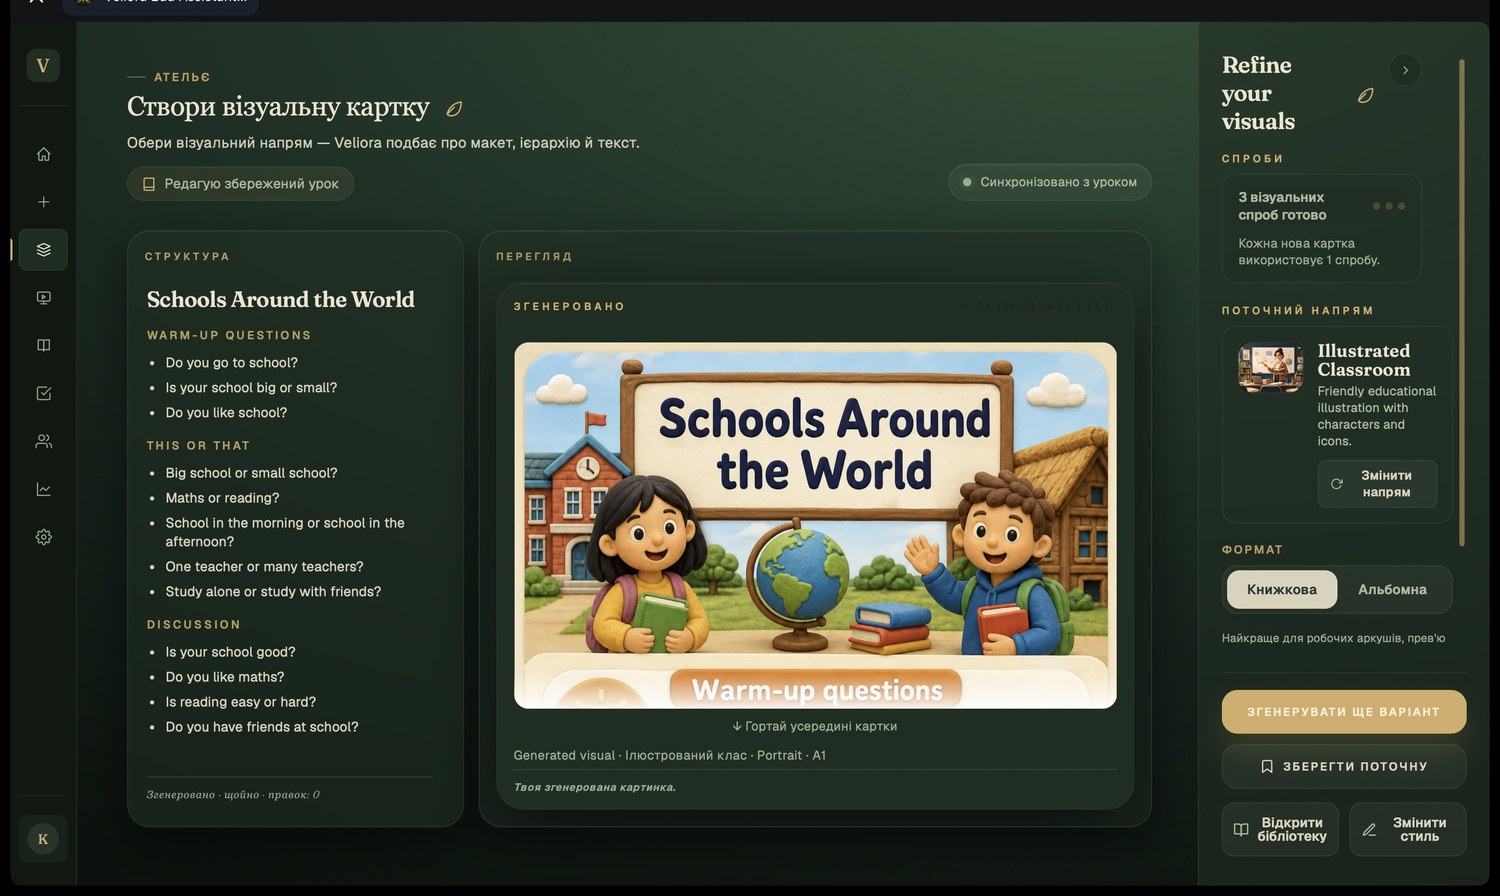The height and width of the screenshot is (896, 1500).
Task: Click 'School in the morning or school in the afternoon?'
Action: 285,532
